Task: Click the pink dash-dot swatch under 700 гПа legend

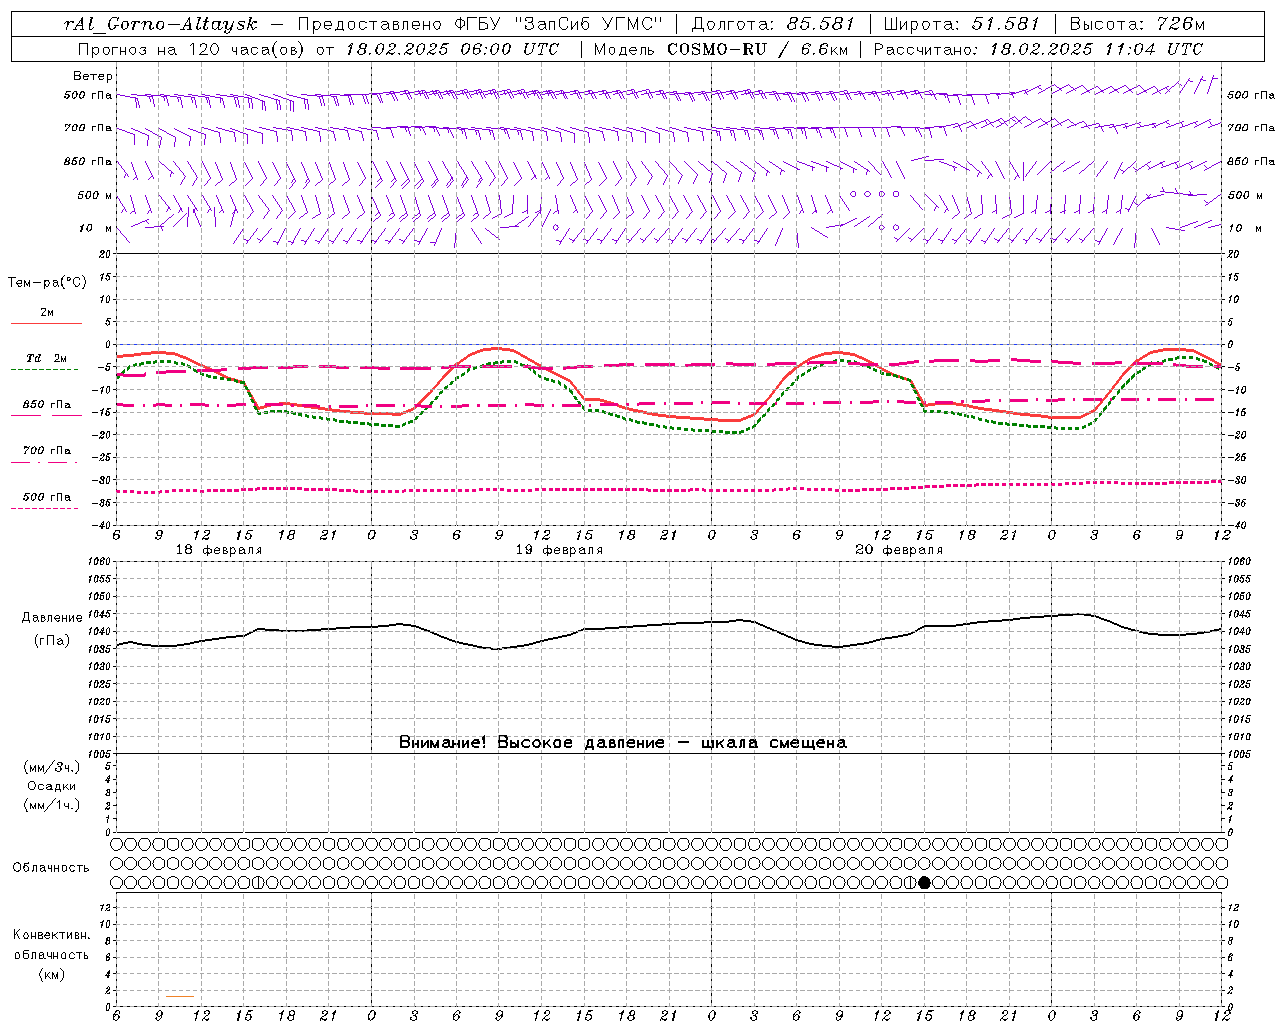Action: coord(45,462)
